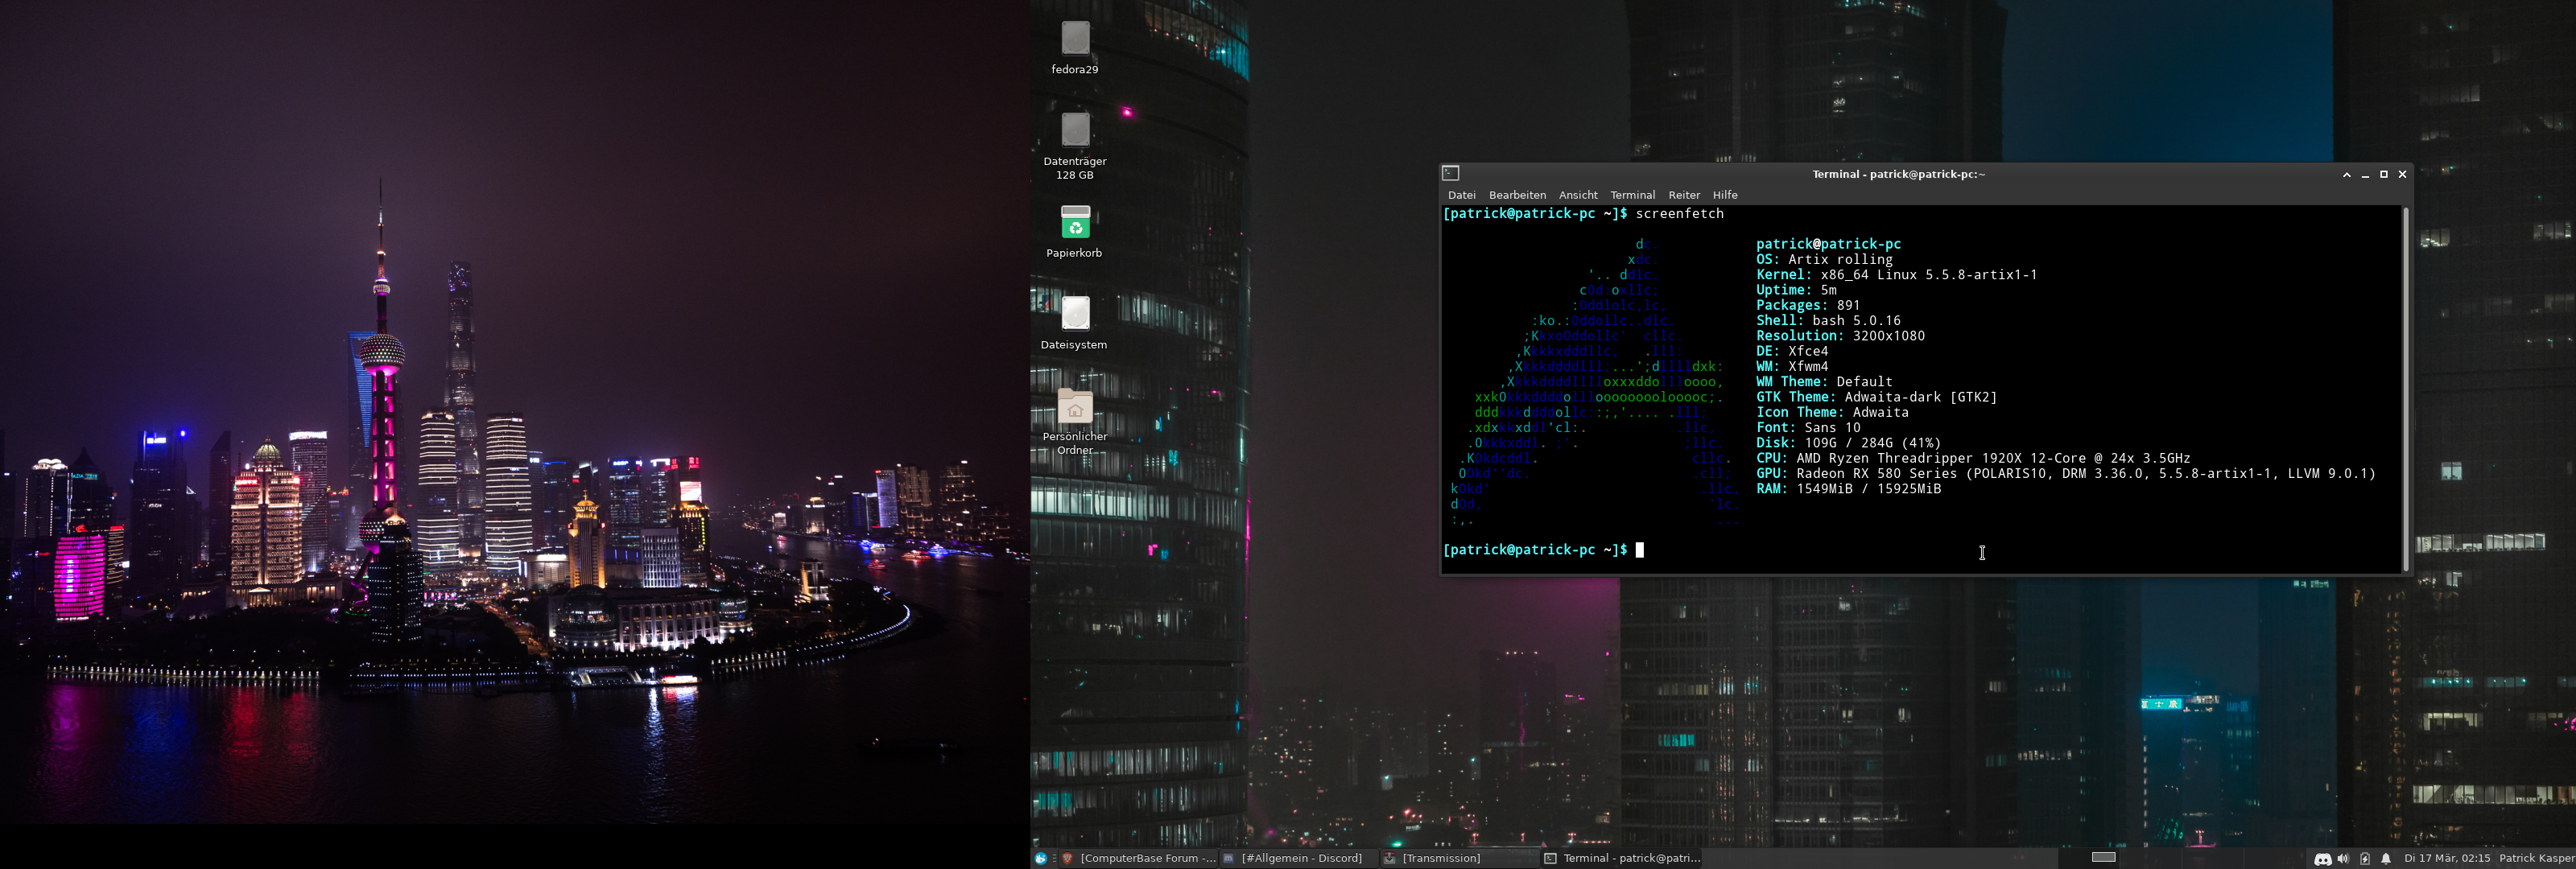Open the Datenträger 128 GB volume icon
Image resolution: width=2576 pixels, height=869 pixels.
pos(1075,131)
